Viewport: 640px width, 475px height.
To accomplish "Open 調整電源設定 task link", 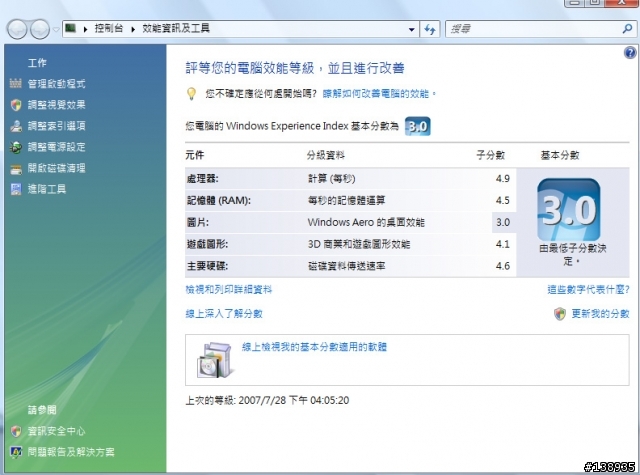I will pos(57,147).
